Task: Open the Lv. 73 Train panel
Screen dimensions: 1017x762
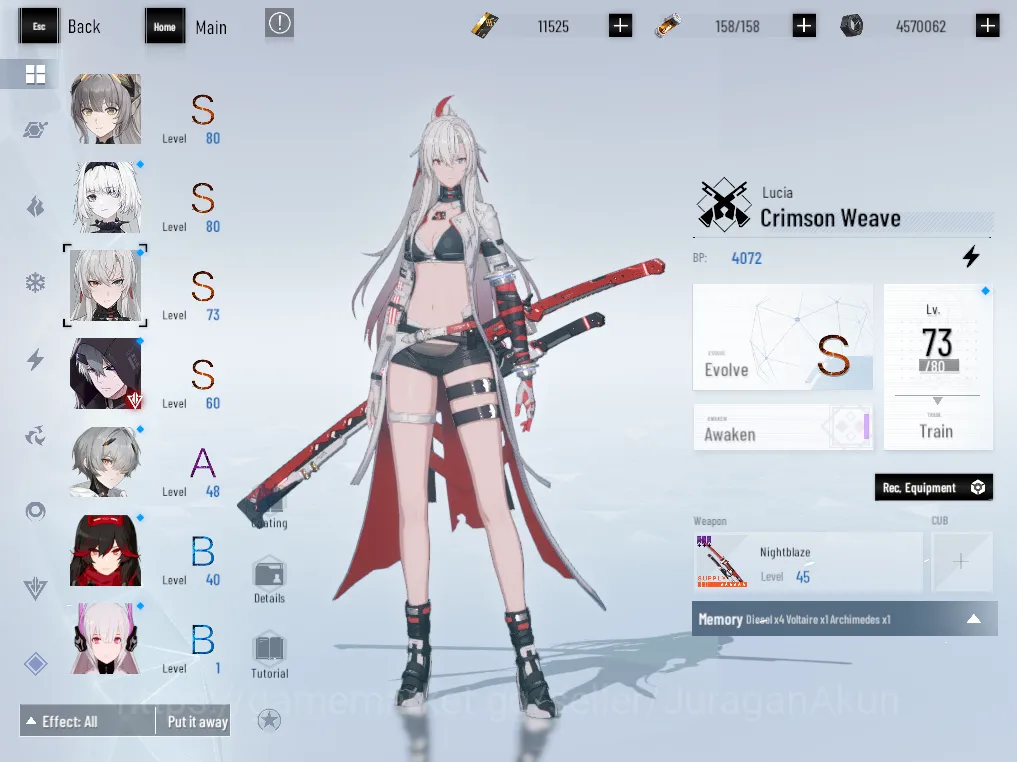Action: 938,367
